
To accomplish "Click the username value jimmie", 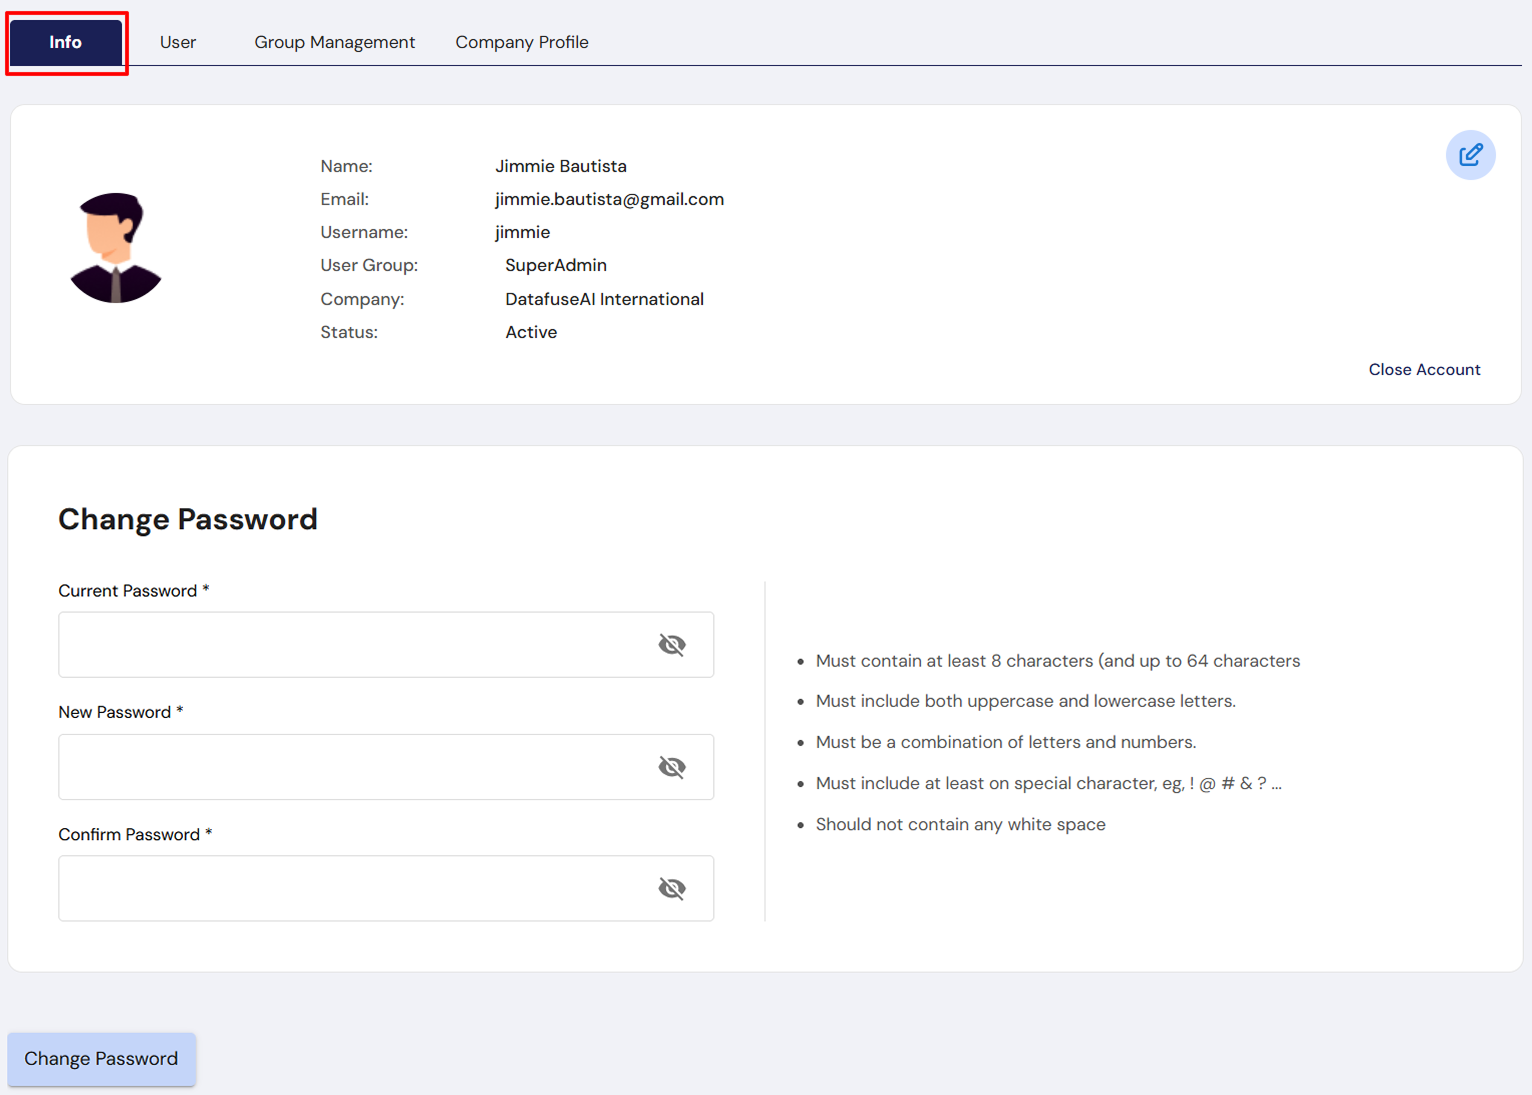I will (522, 232).
